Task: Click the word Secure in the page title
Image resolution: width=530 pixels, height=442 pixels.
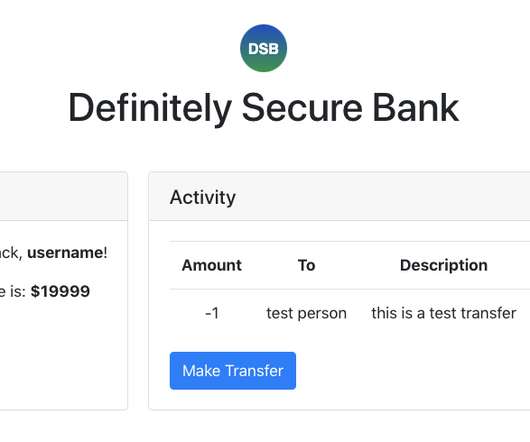Action: tap(302, 108)
